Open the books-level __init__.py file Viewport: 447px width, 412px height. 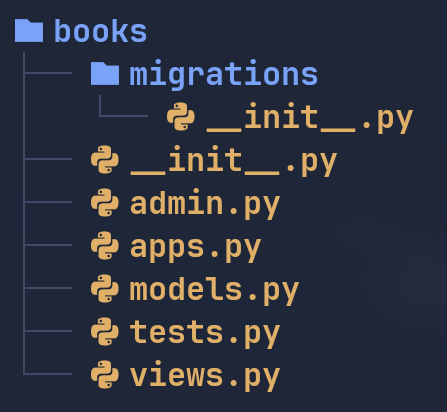[x=234, y=161]
